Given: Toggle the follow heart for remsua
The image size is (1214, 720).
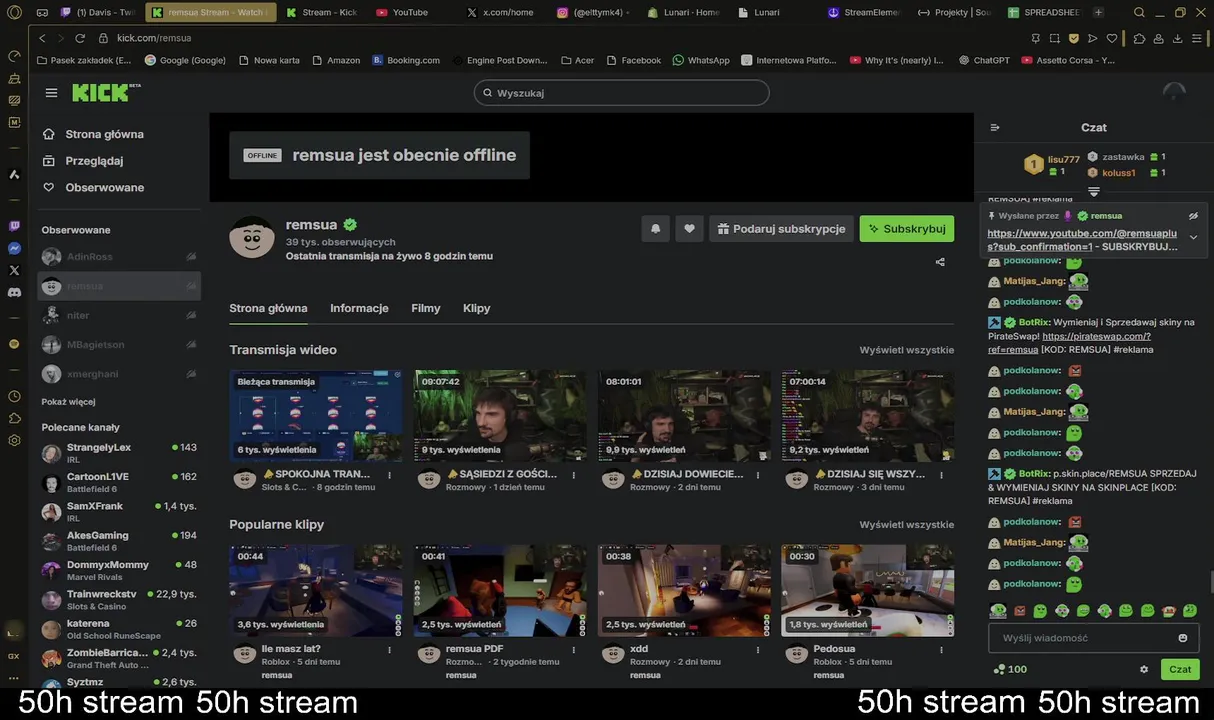Looking at the screenshot, I should pyautogui.click(x=689, y=229).
